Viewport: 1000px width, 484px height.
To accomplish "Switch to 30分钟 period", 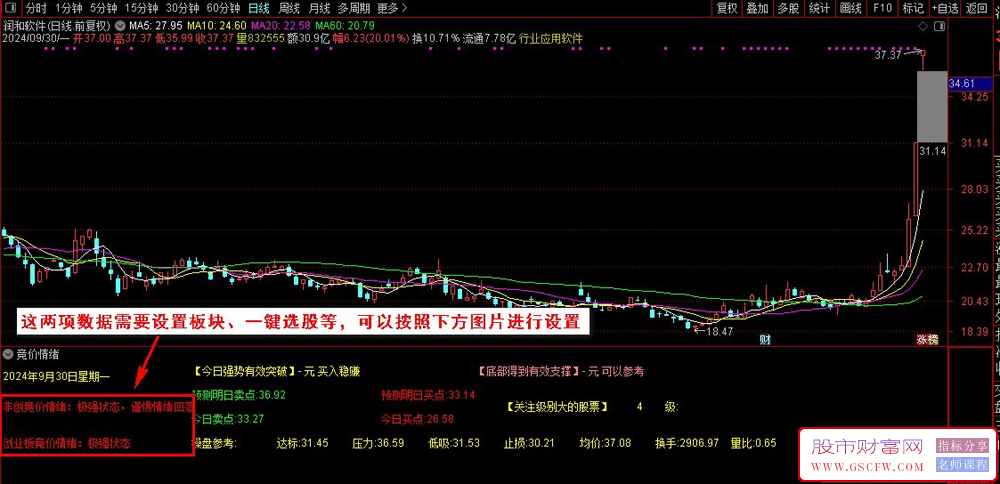I will click(x=182, y=8).
